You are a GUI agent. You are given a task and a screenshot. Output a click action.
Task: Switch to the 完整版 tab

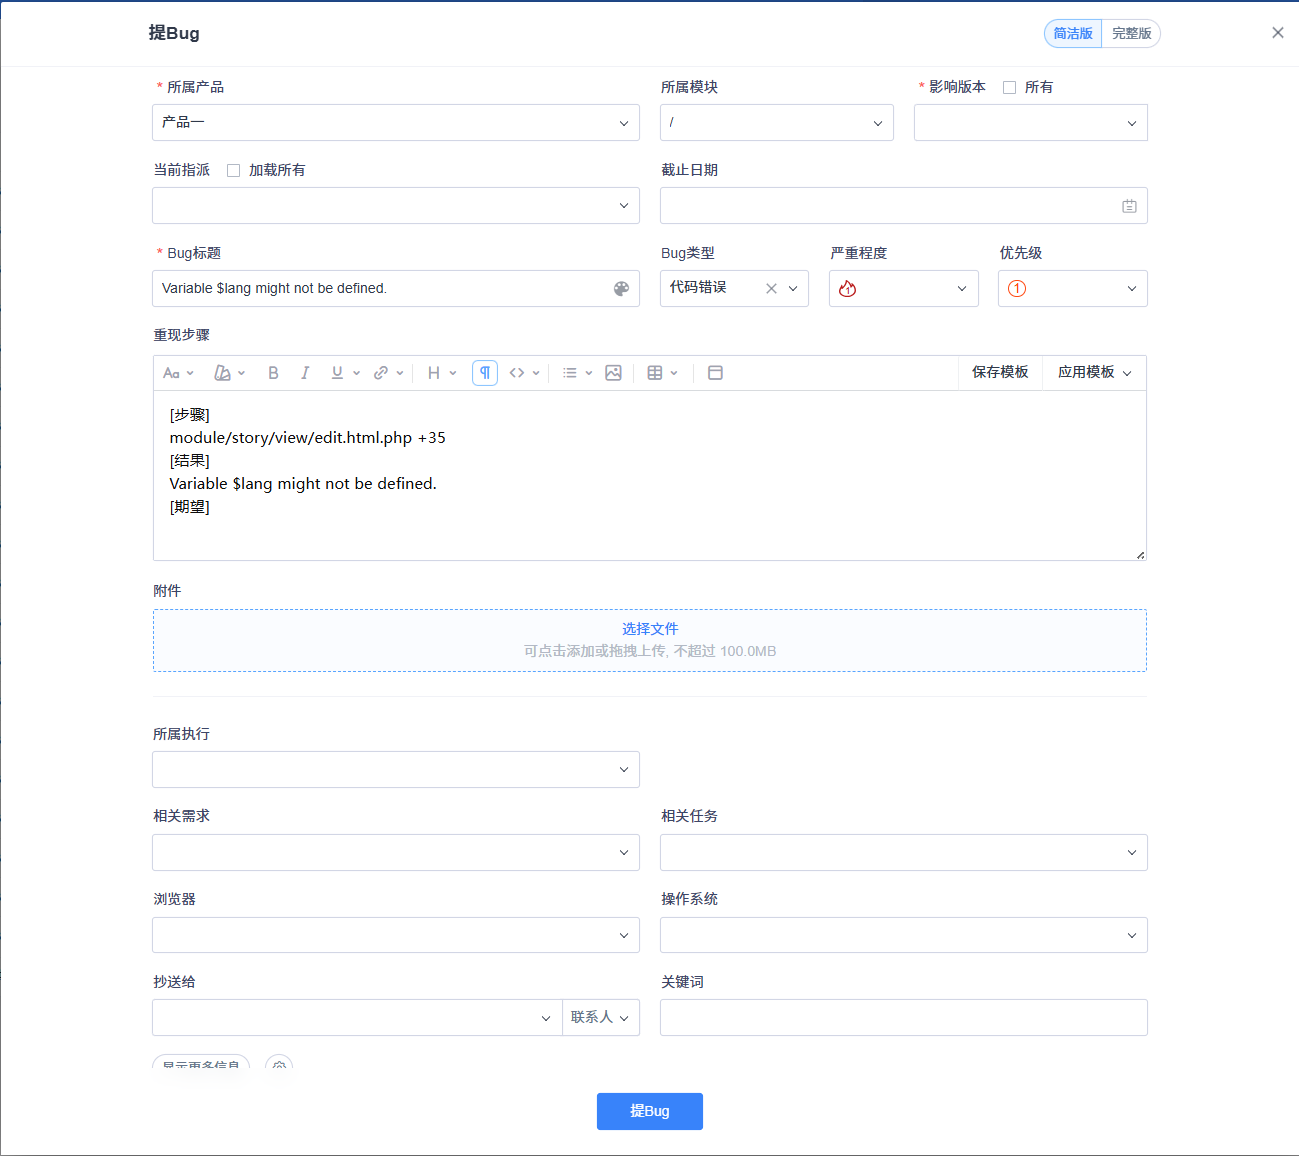click(1131, 34)
